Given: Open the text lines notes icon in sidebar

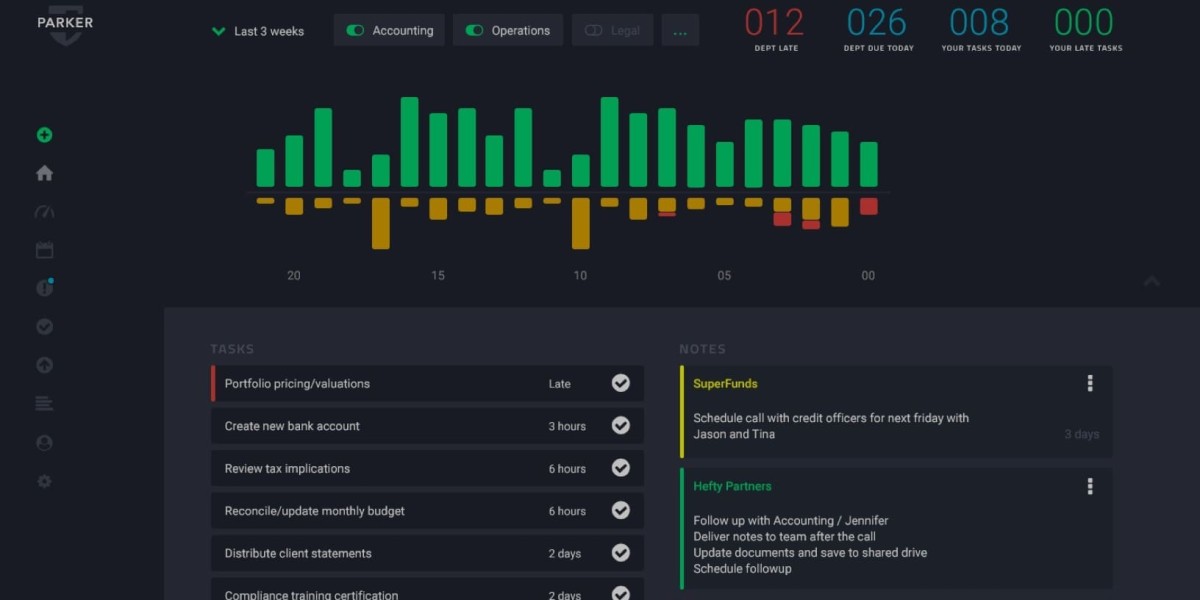Looking at the screenshot, I should coord(44,404).
